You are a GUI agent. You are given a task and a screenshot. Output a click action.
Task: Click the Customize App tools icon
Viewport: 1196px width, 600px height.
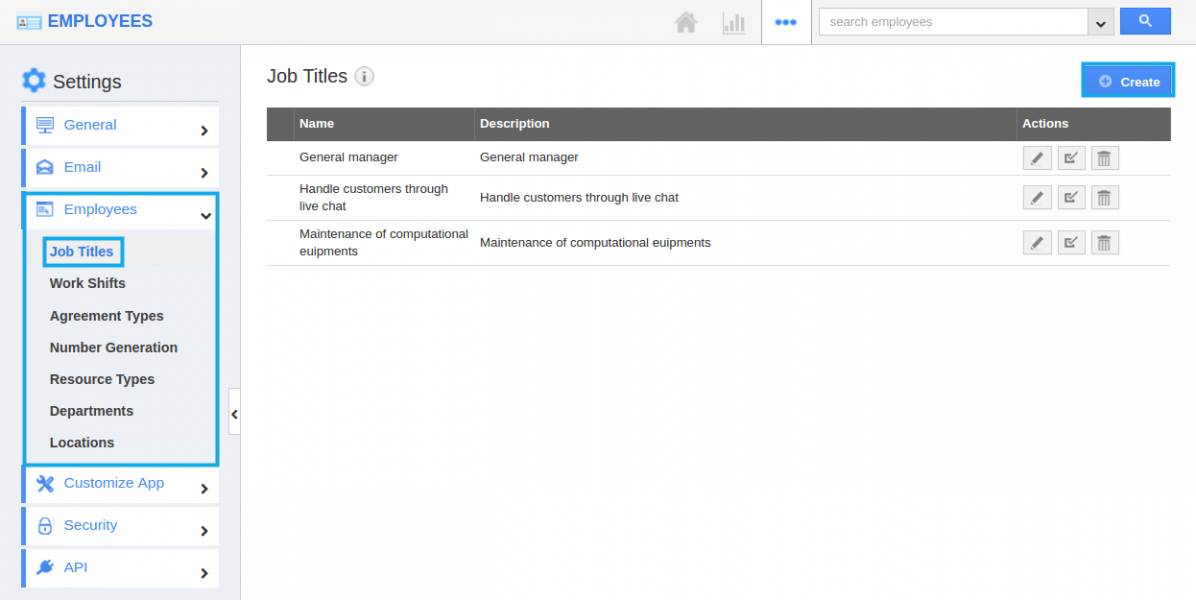(45, 483)
